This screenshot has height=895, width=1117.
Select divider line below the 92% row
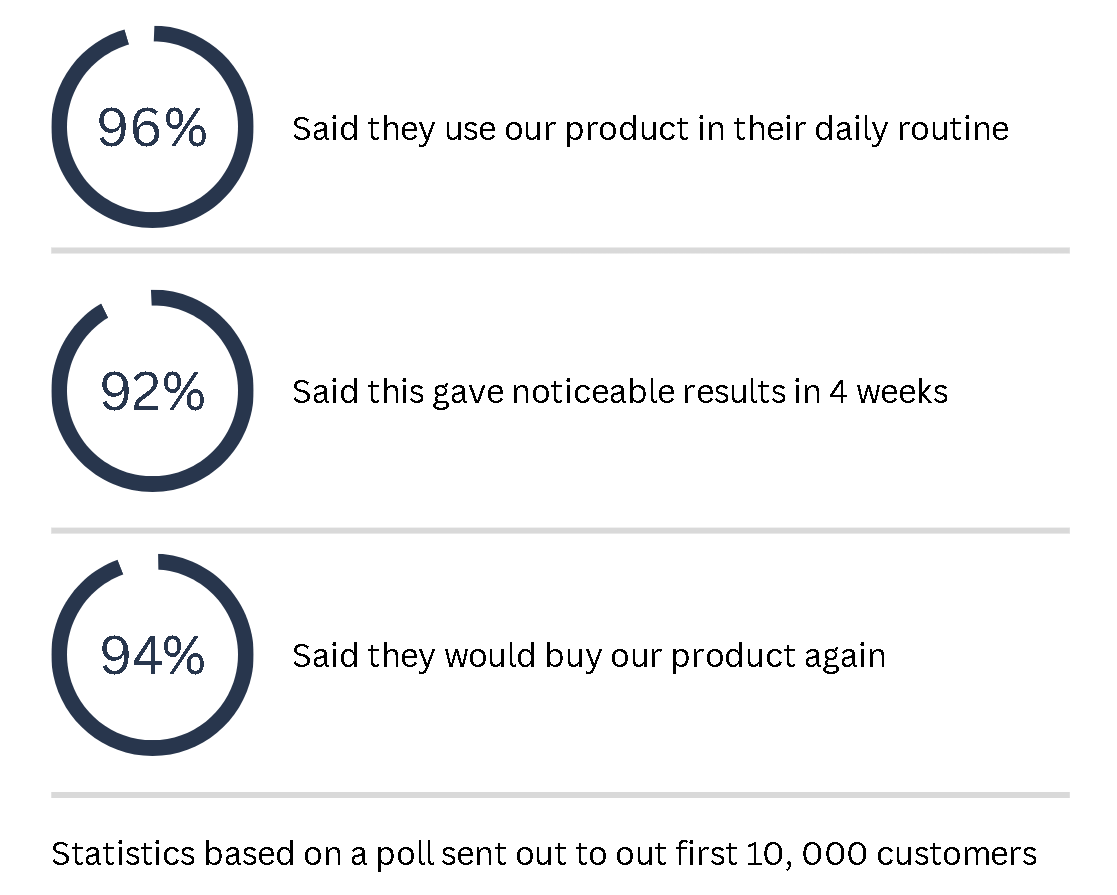coord(561,530)
